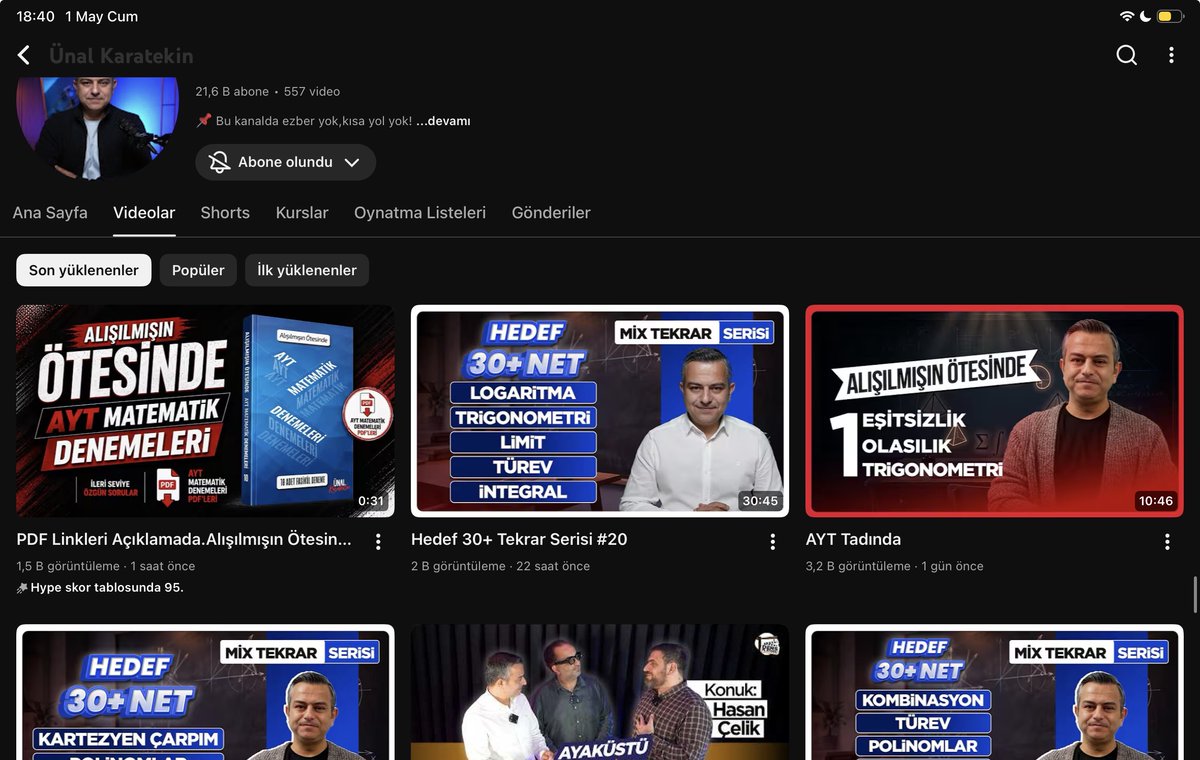Tap the 0:31 duration badge
This screenshot has width=1200, height=760.
[x=371, y=501]
